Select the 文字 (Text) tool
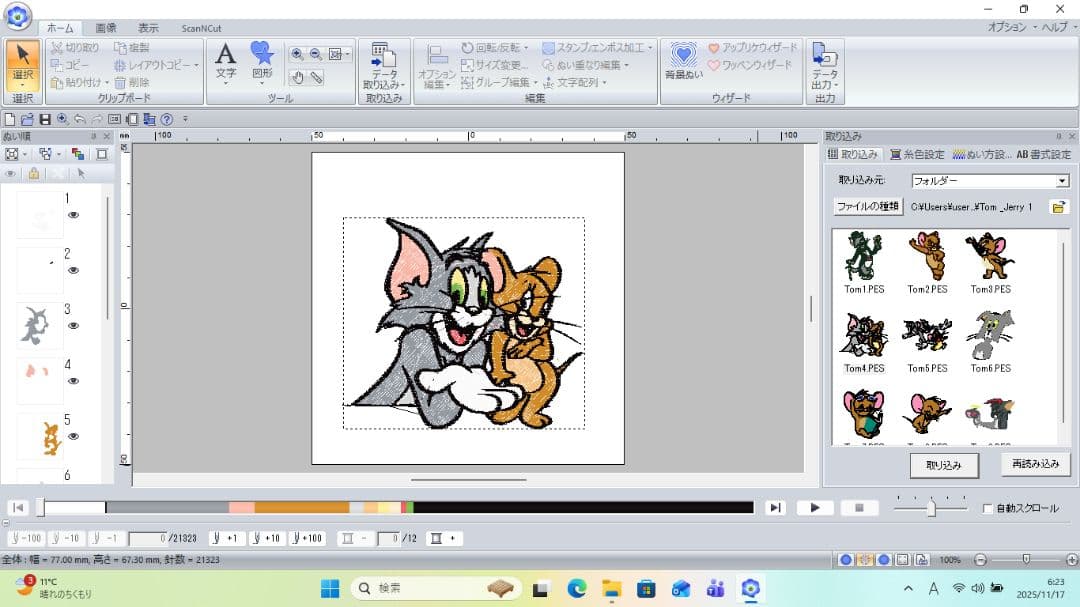The height and width of the screenshot is (607, 1080). tap(226, 61)
